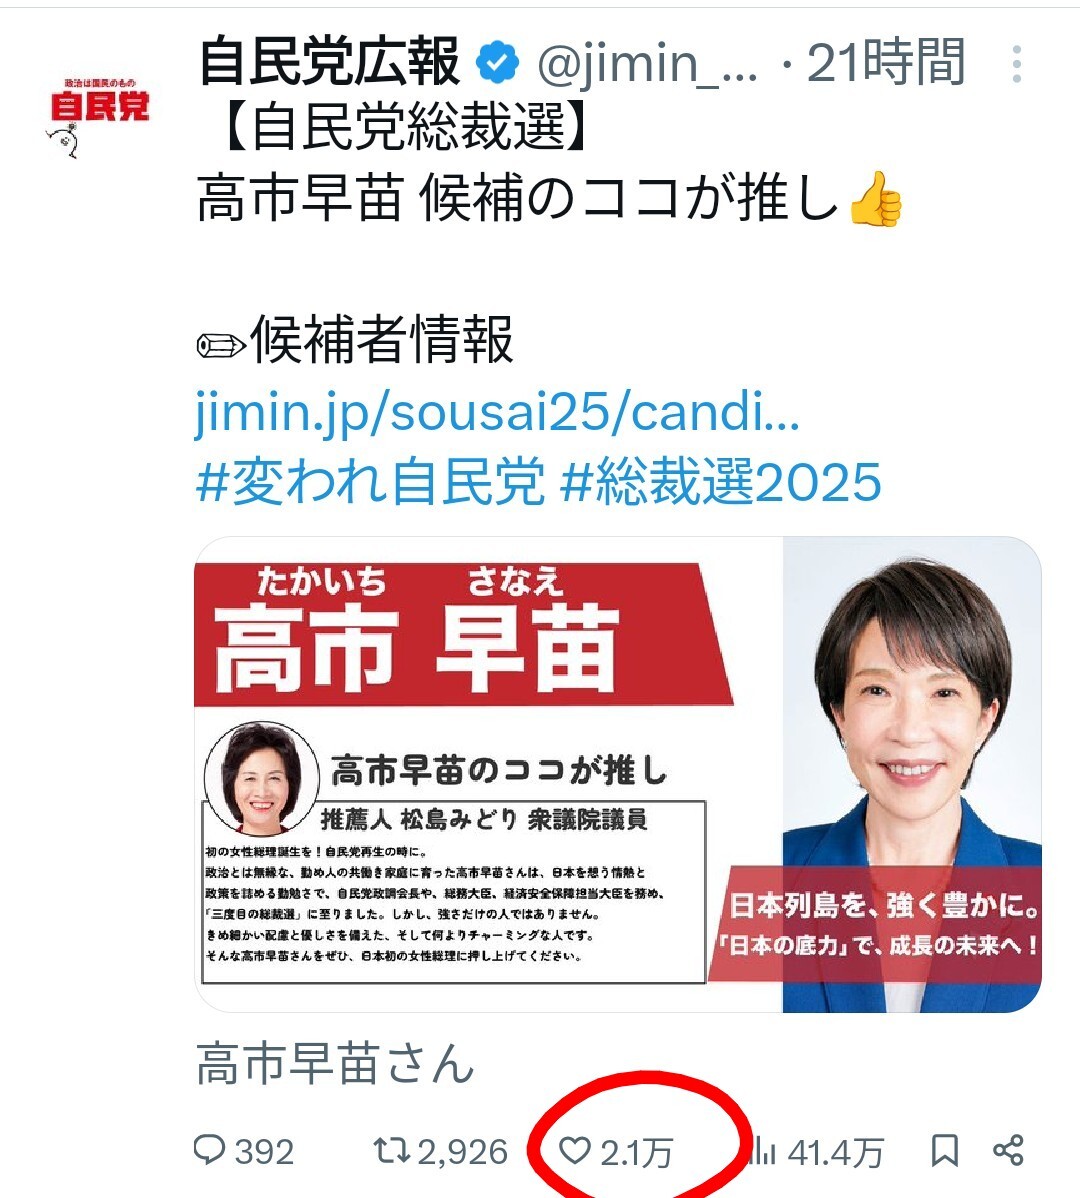Viewport: 1080px width, 1198px height.
Task: Tap the retweet arrows icon
Action: click(x=392, y=1150)
